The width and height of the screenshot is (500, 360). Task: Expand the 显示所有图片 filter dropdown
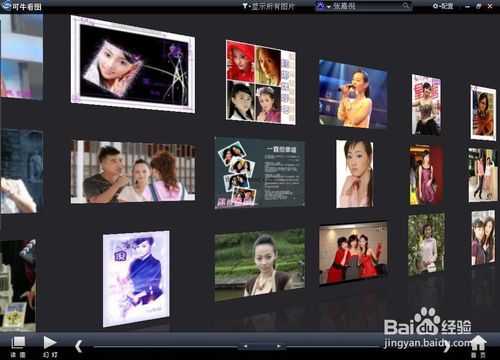point(268,6)
